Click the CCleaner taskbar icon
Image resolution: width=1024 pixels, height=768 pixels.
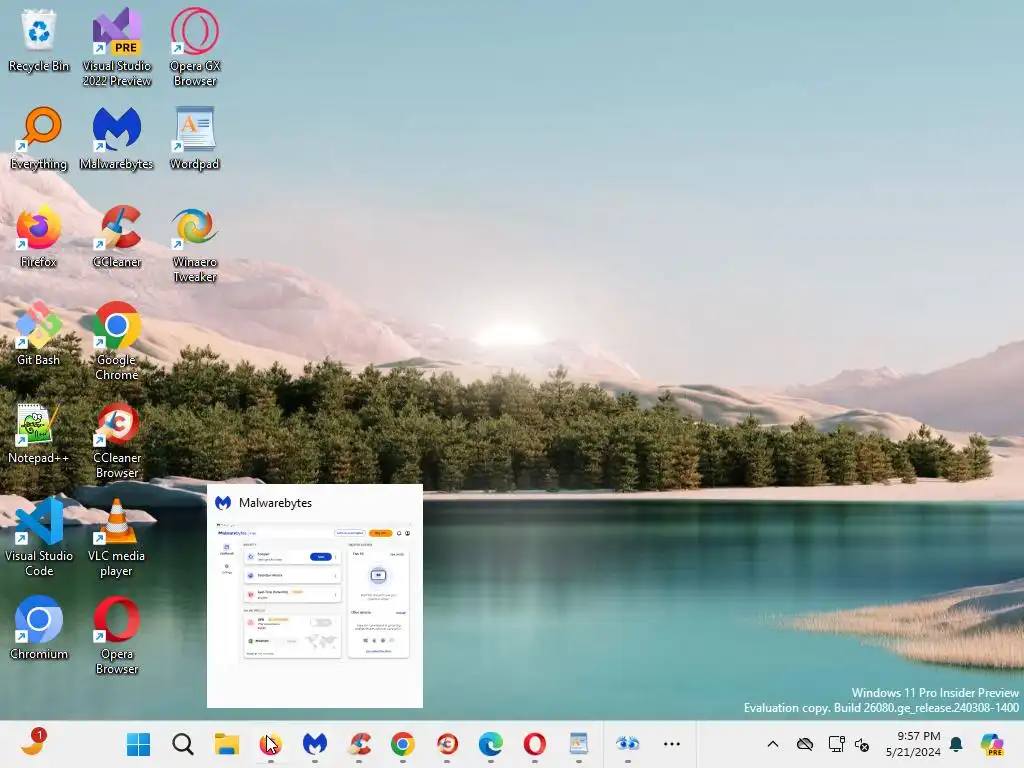click(x=359, y=744)
